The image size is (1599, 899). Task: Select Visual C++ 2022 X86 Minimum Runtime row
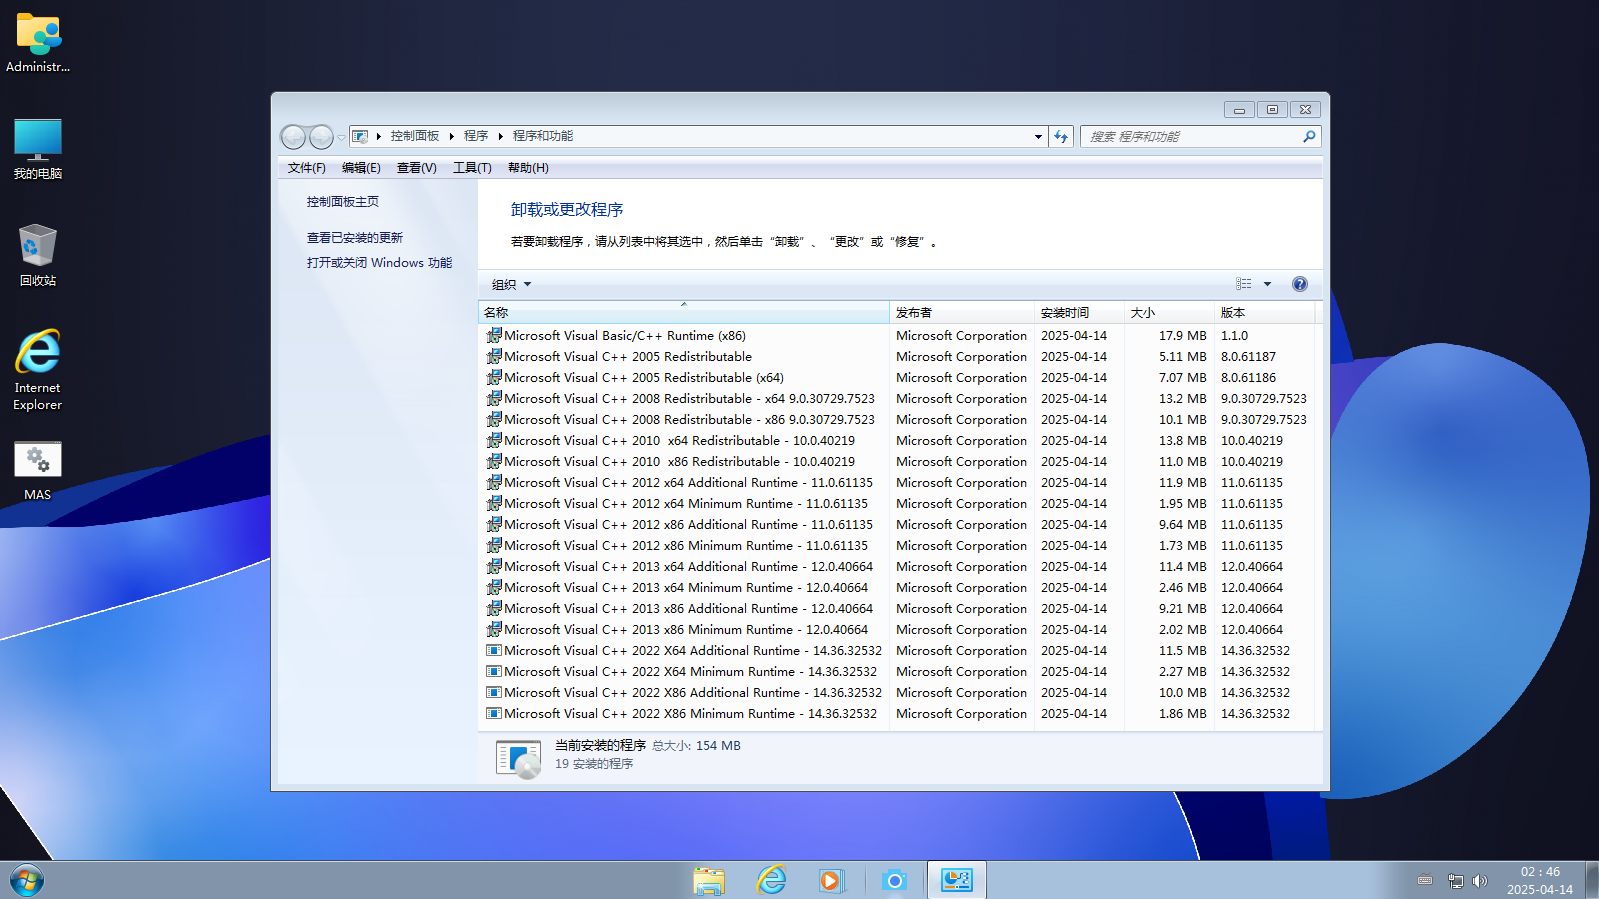click(x=898, y=714)
